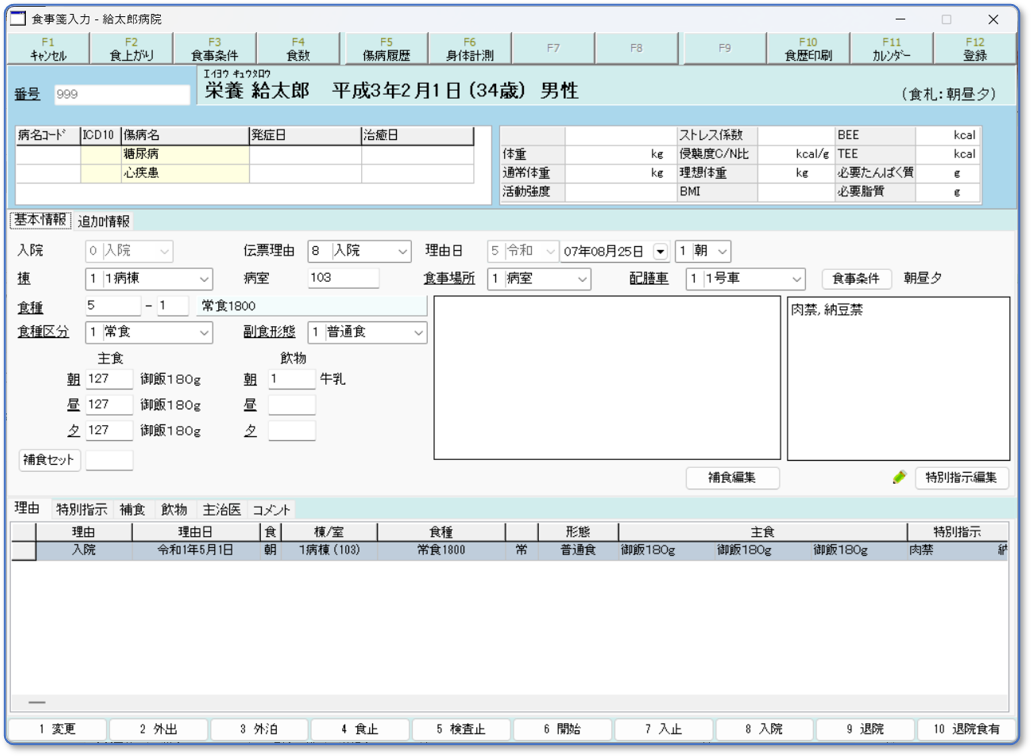Click the 特別指示編集 button
1031x756 pixels.
click(x=961, y=478)
